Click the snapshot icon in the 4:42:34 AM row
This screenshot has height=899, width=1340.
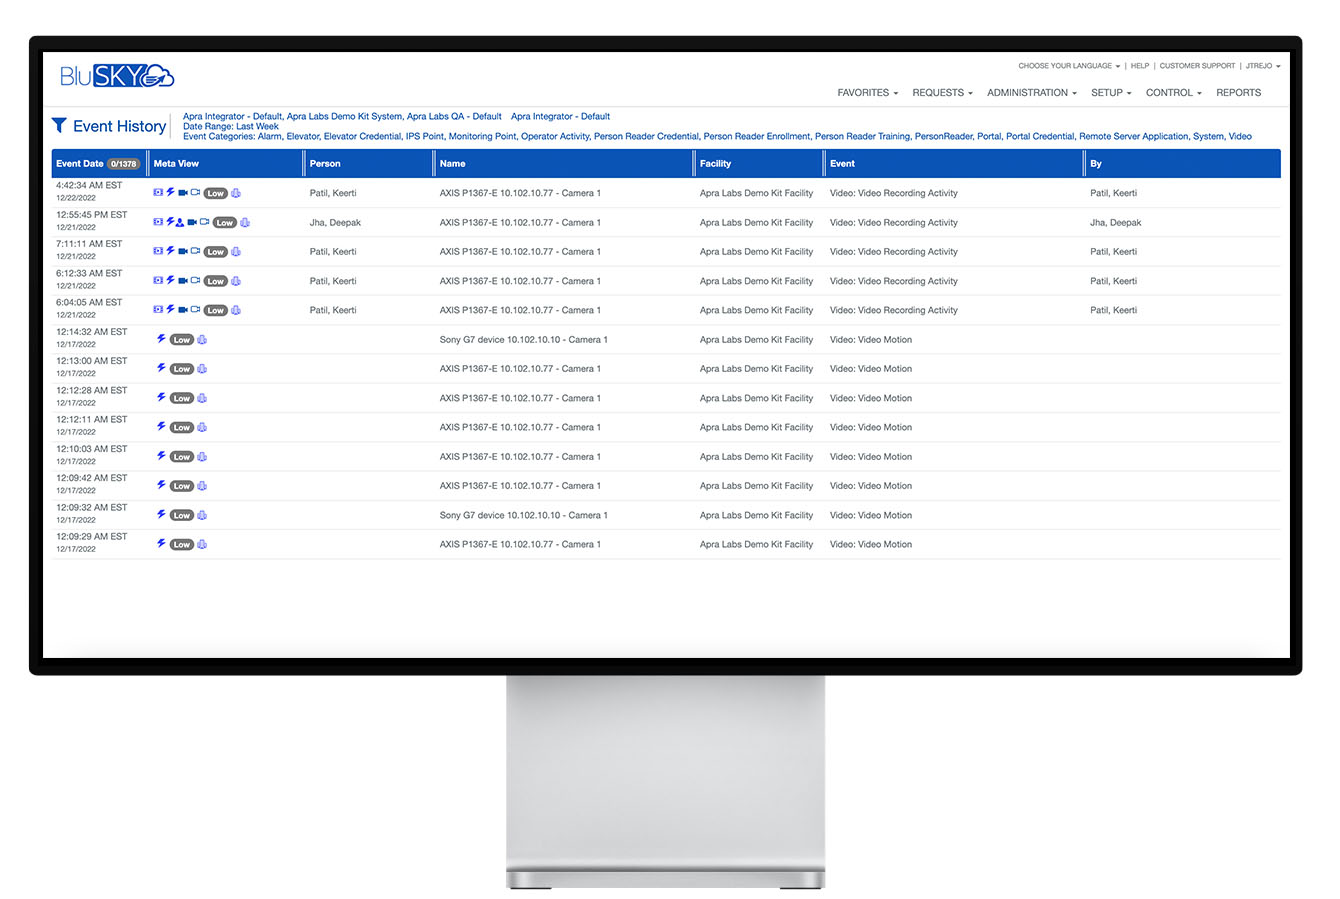[158, 192]
